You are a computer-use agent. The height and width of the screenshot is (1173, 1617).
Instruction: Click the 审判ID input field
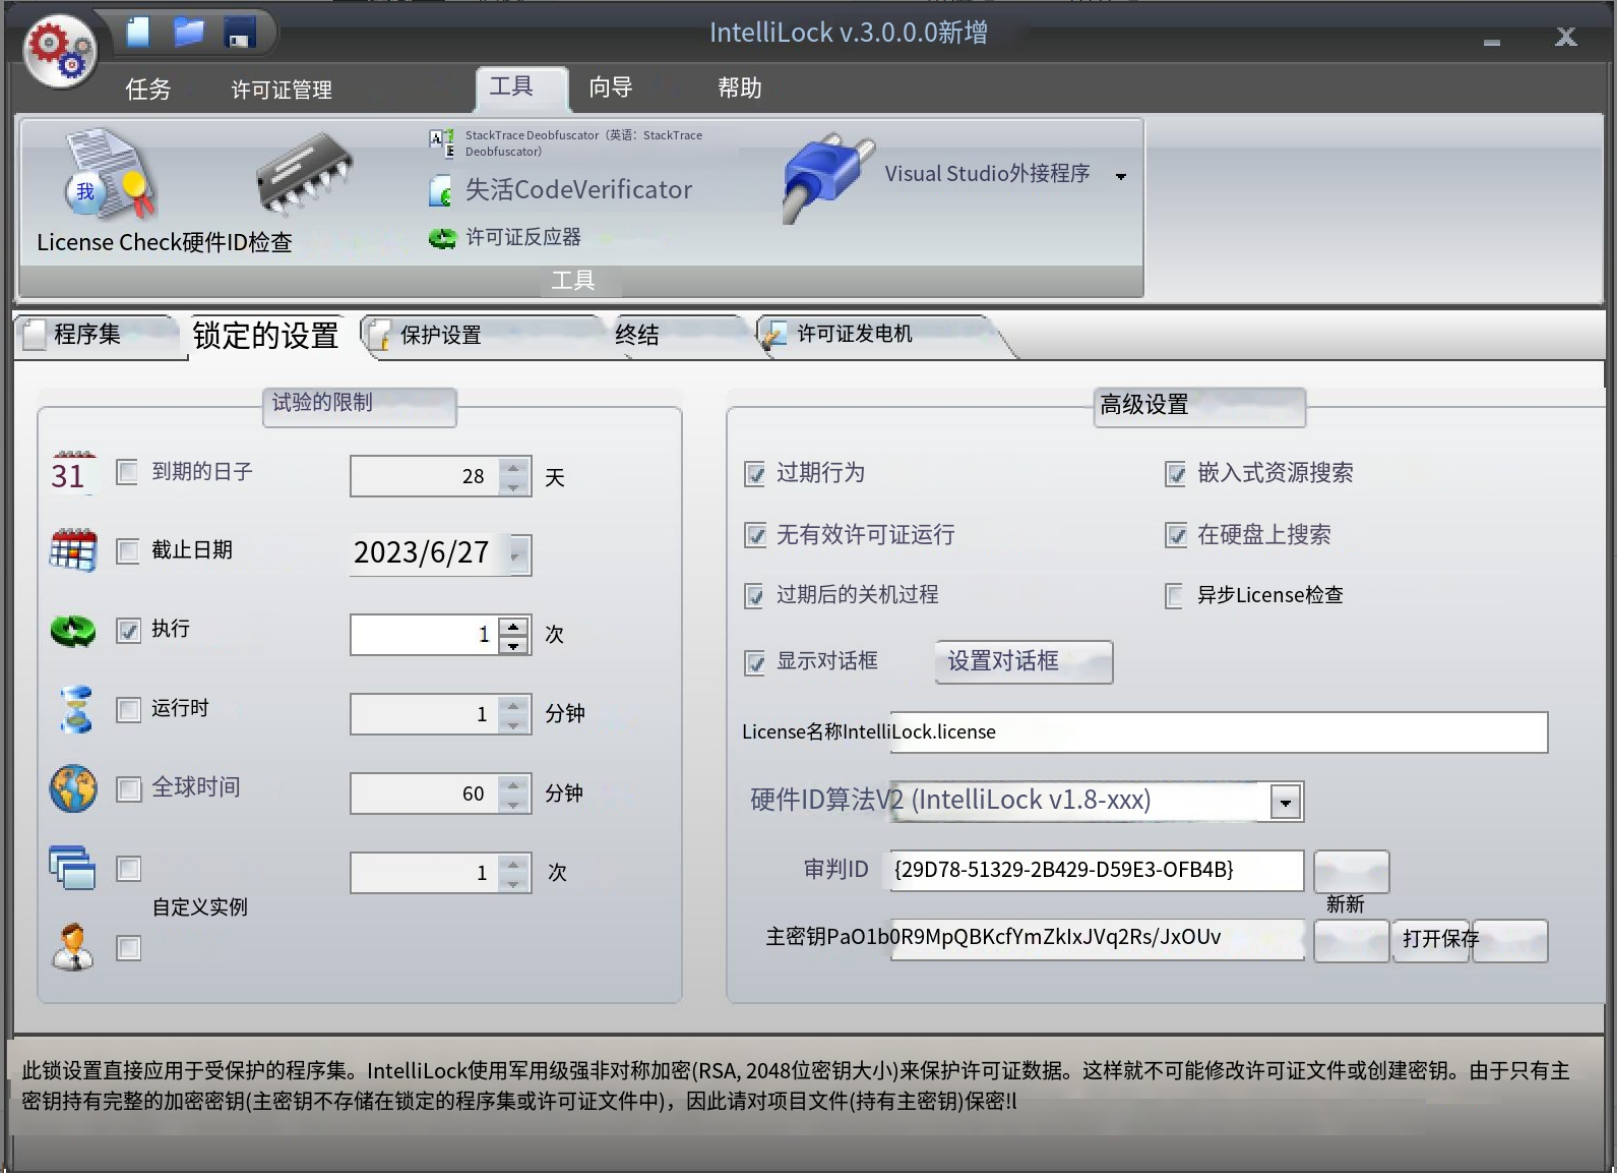1097,870
